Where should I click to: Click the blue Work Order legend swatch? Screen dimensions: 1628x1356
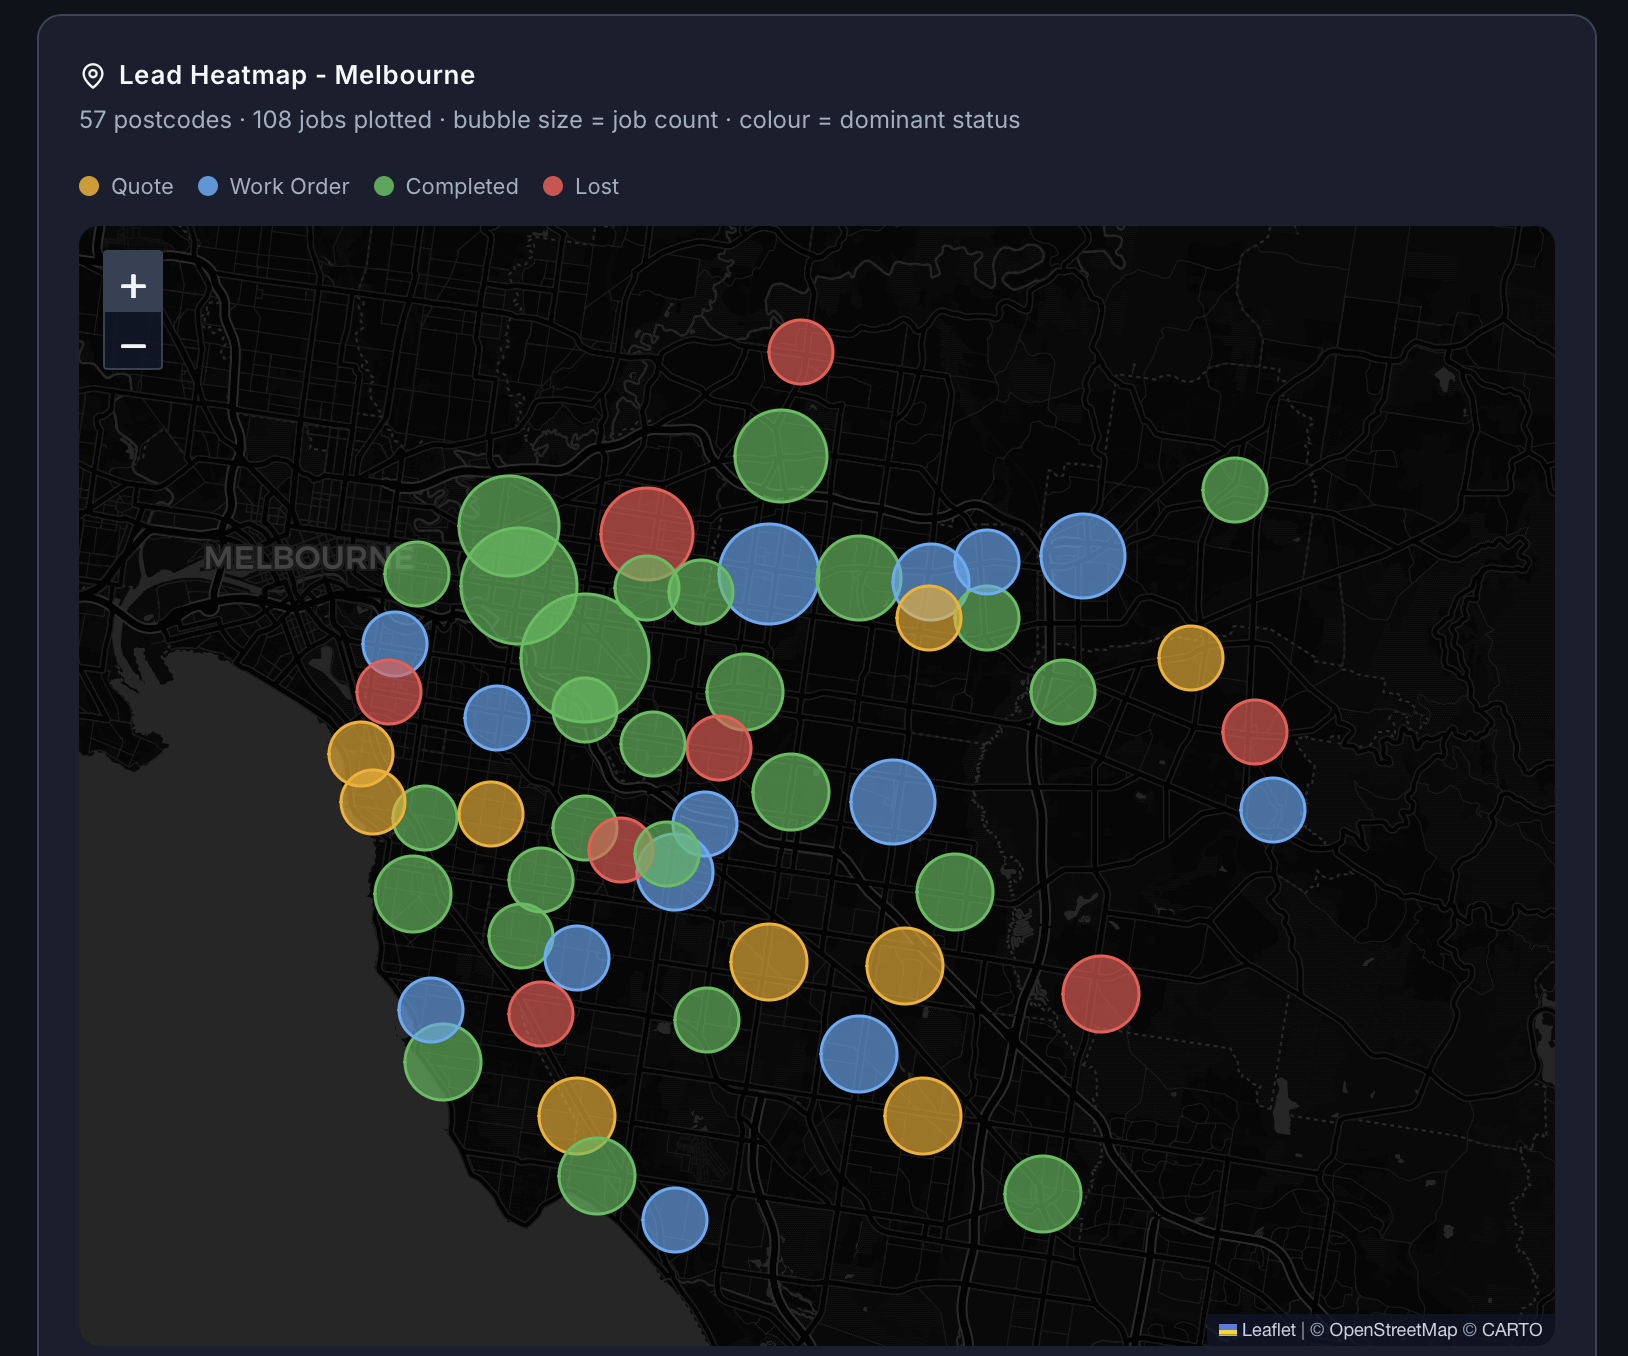[208, 186]
